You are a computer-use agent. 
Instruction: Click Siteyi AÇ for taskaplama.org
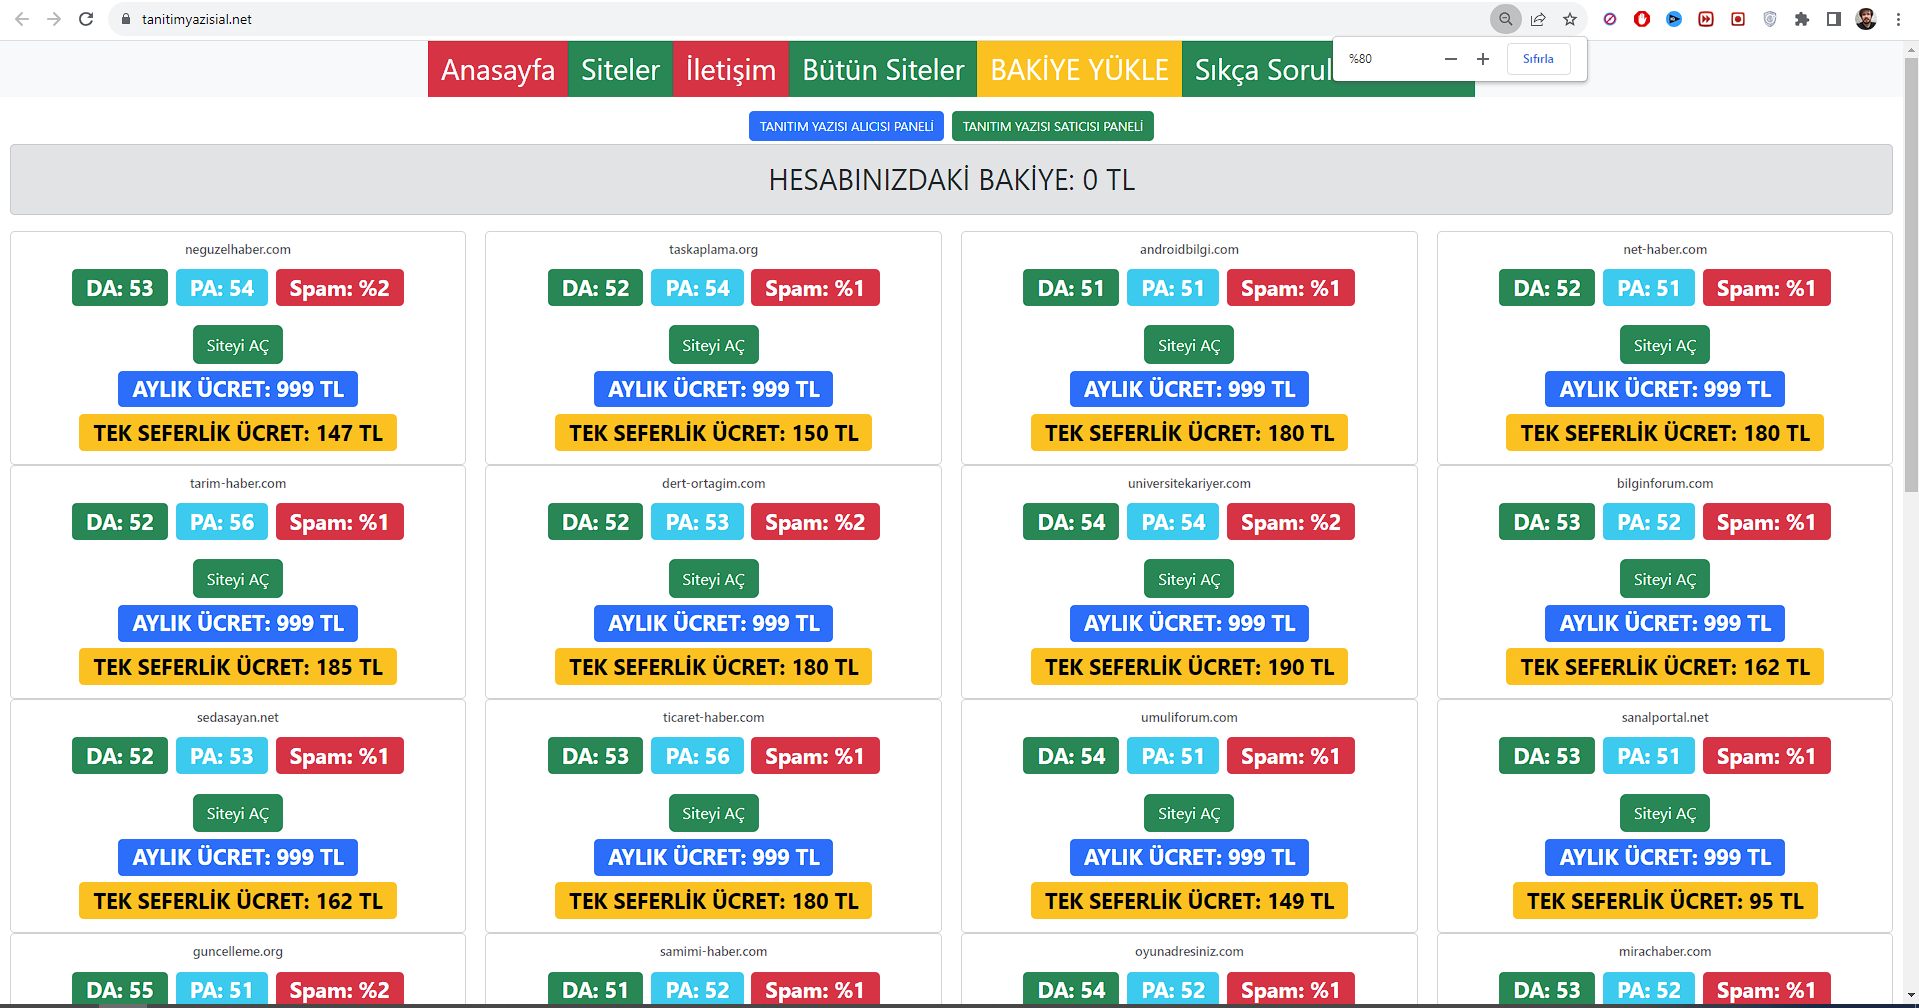point(714,345)
